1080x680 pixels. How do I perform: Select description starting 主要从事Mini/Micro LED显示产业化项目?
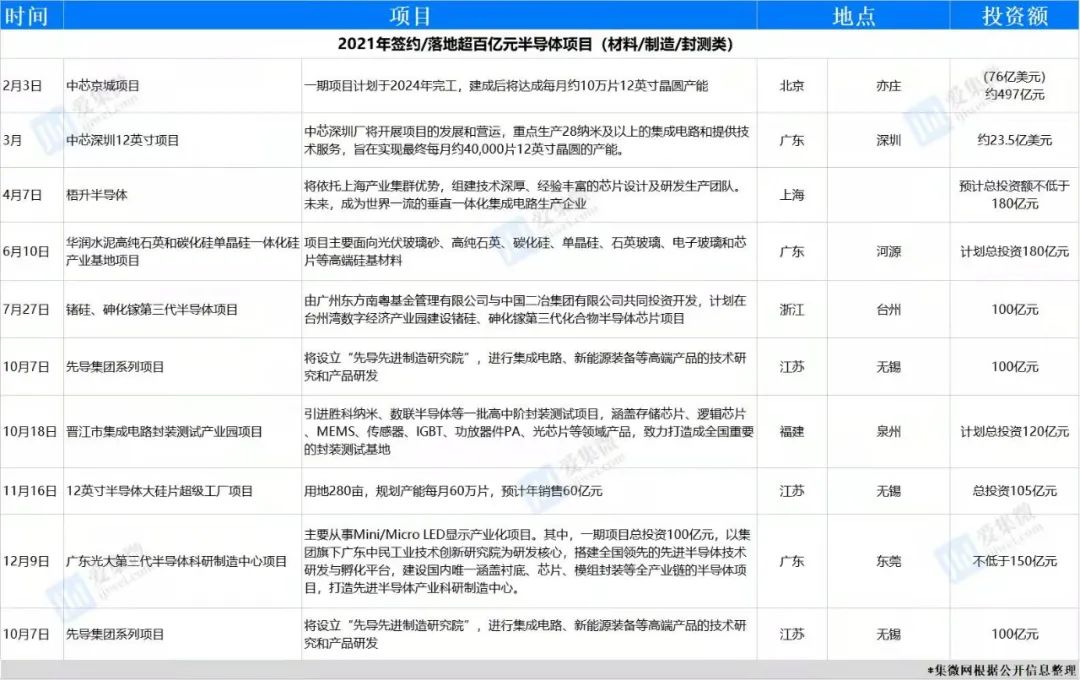528,561
